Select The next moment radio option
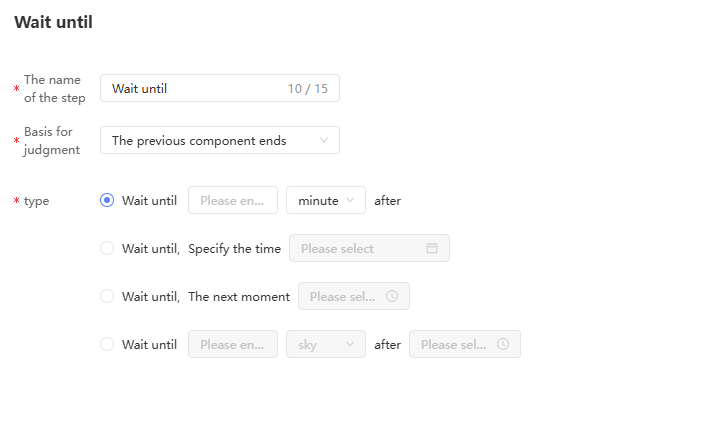702x429 pixels. click(x=107, y=296)
